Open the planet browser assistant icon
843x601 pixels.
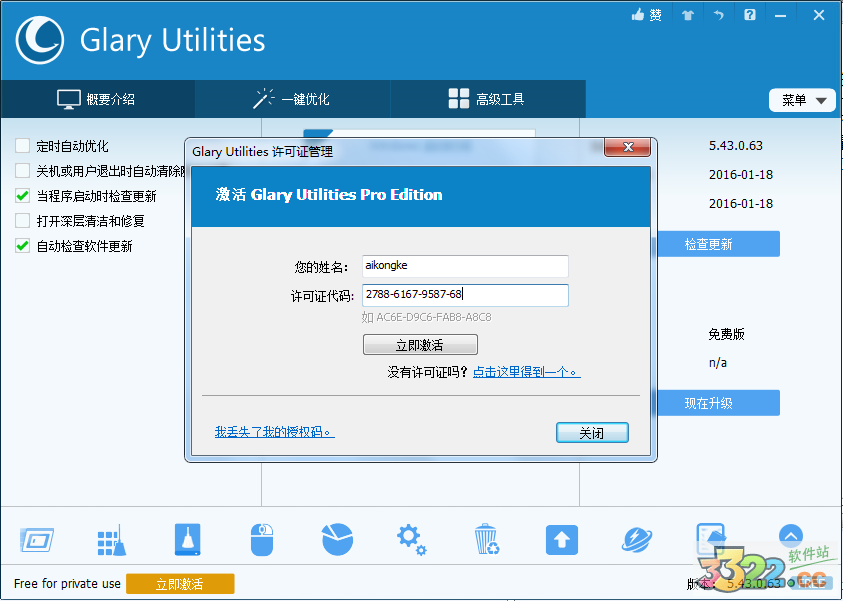coord(637,540)
